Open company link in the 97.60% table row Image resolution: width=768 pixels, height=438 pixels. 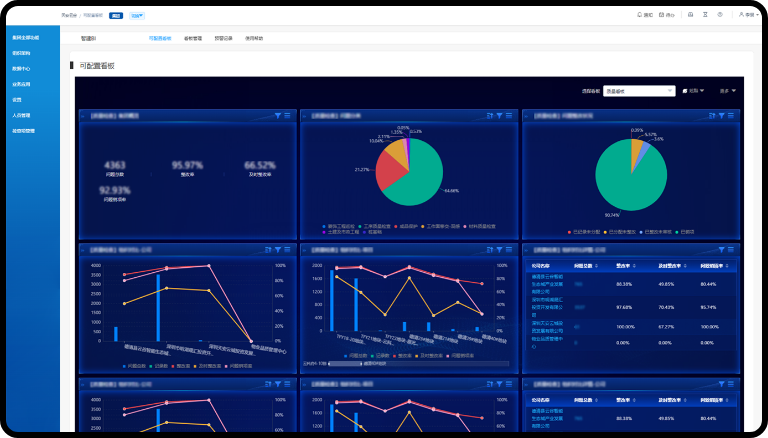[548, 307]
